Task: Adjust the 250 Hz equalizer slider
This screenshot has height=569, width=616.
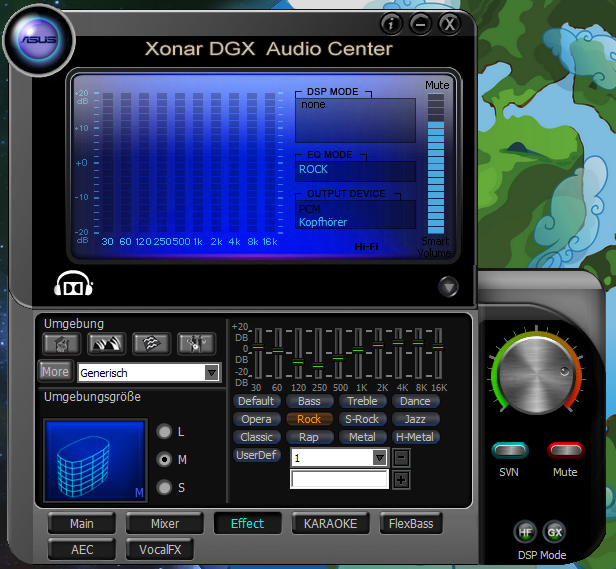Action: pos(318,366)
